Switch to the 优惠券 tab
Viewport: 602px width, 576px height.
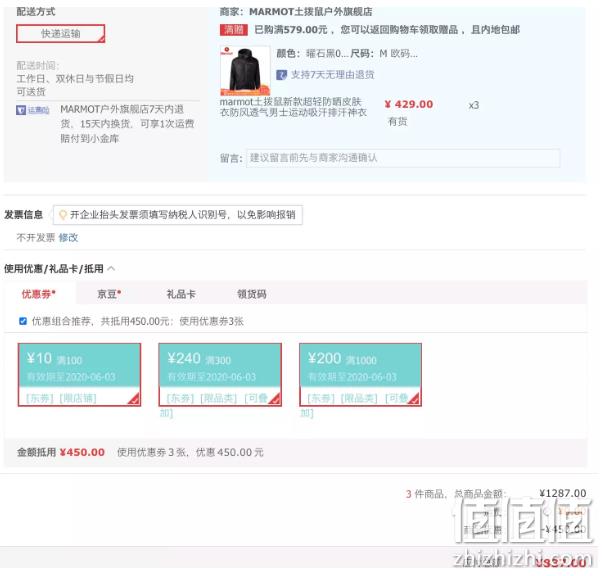click(39, 294)
